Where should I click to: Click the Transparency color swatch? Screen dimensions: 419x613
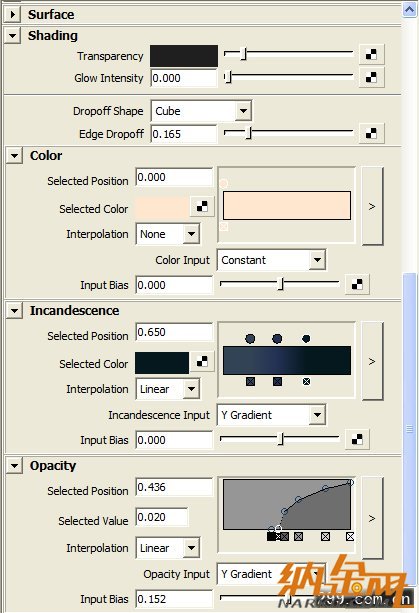point(184,56)
